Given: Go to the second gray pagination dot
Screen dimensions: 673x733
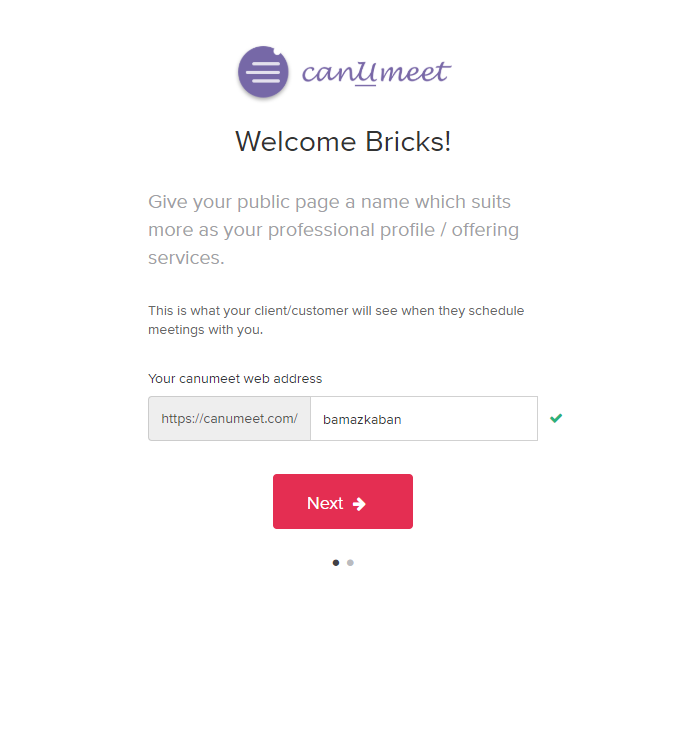Looking at the screenshot, I should tap(350, 562).
